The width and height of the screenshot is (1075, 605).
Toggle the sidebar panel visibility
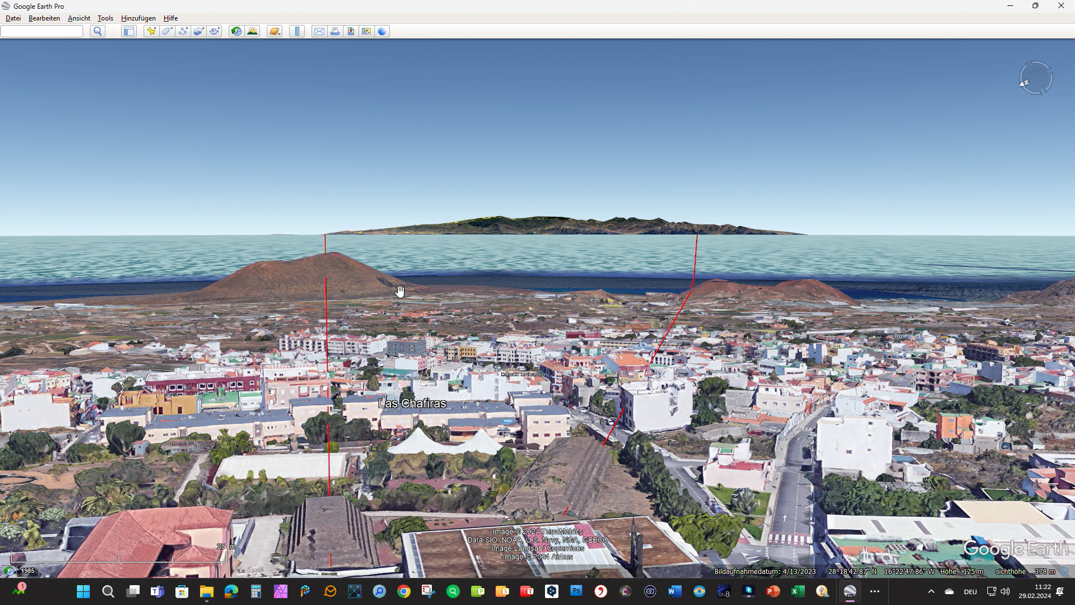coord(129,32)
